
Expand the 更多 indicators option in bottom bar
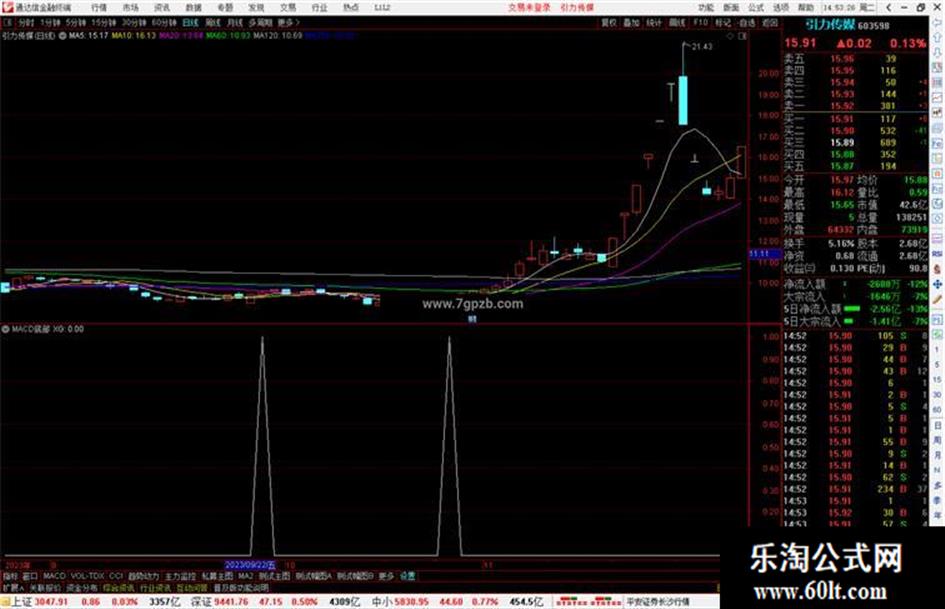point(386,576)
